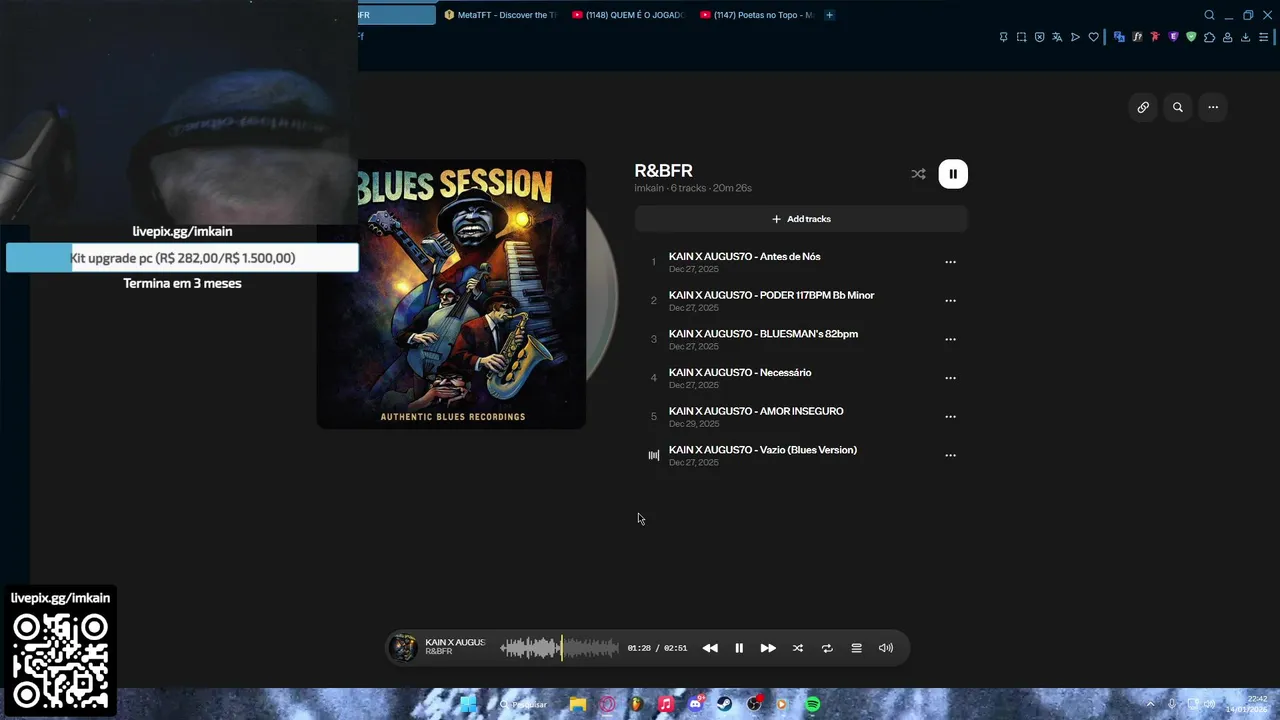Click the heart bookmark icon in toolbar

pos(1093,37)
